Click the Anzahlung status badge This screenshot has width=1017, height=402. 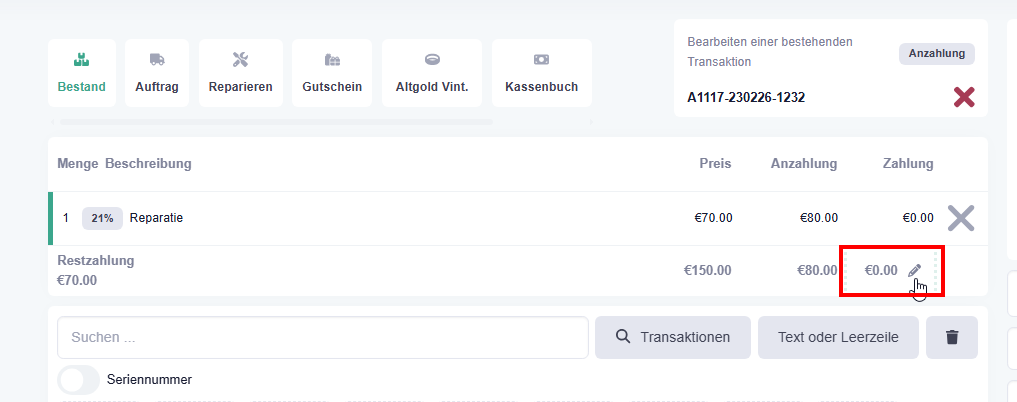coord(936,54)
